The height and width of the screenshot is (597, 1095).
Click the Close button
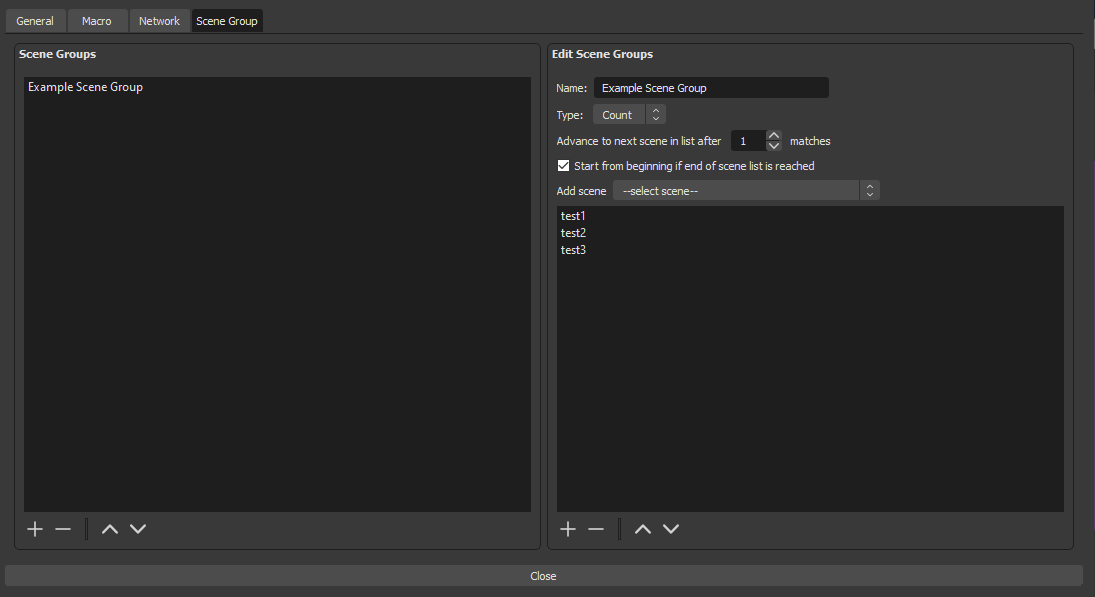543,575
